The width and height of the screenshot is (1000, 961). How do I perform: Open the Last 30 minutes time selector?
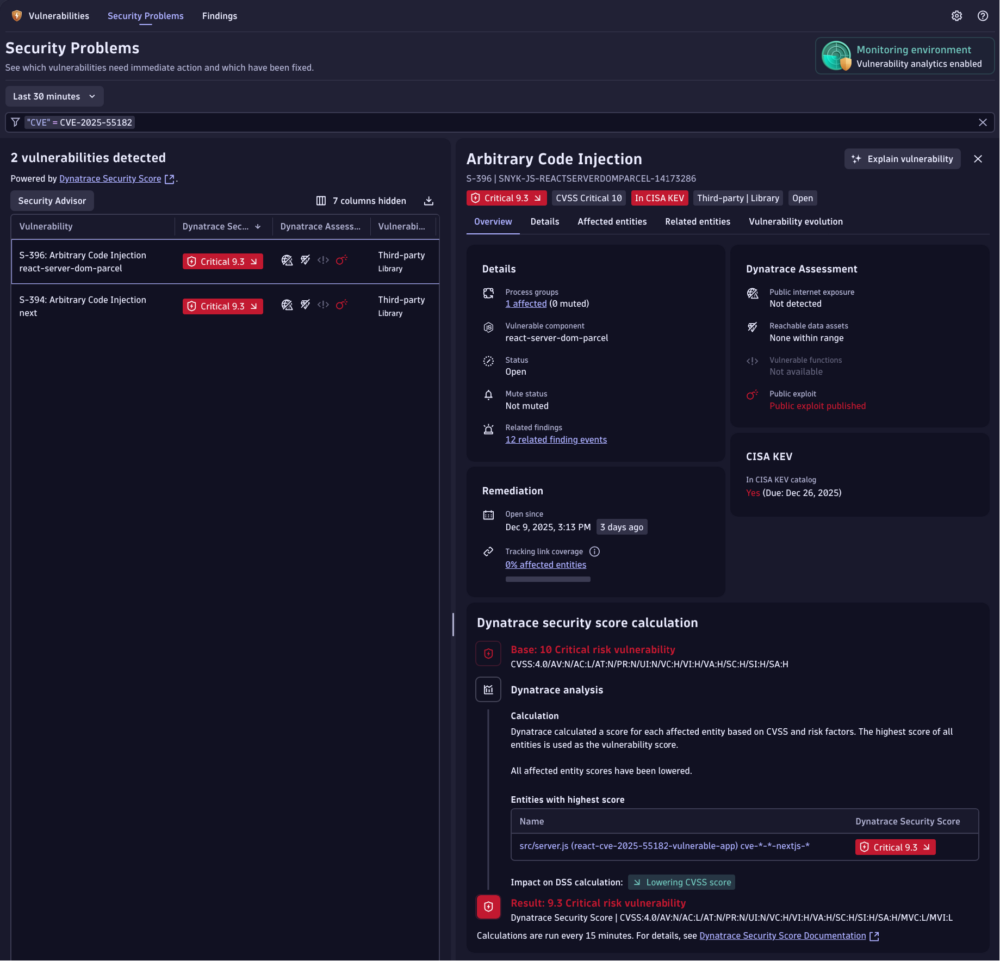point(53,95)
